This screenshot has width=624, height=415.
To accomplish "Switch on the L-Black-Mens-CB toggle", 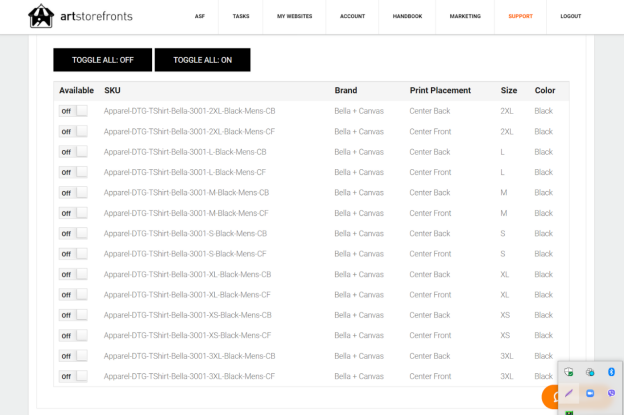I will tap(73, 152).
